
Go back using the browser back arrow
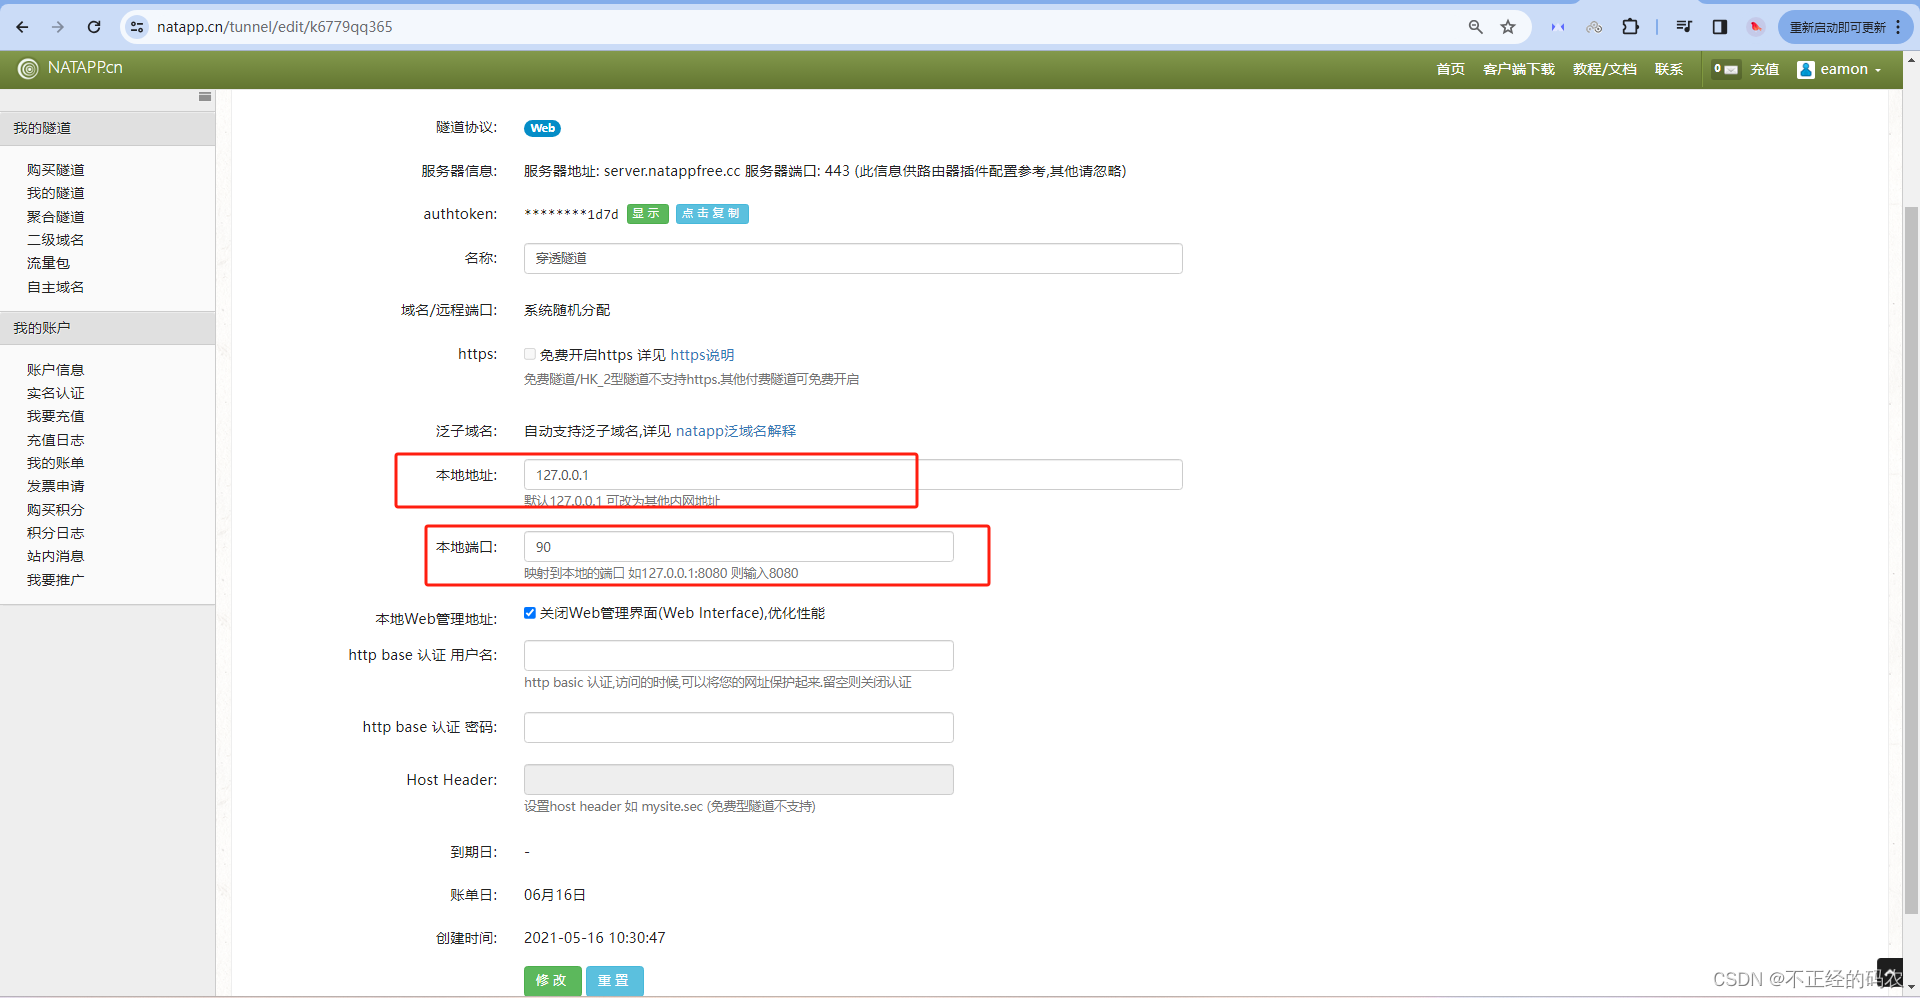click(22, 27)
